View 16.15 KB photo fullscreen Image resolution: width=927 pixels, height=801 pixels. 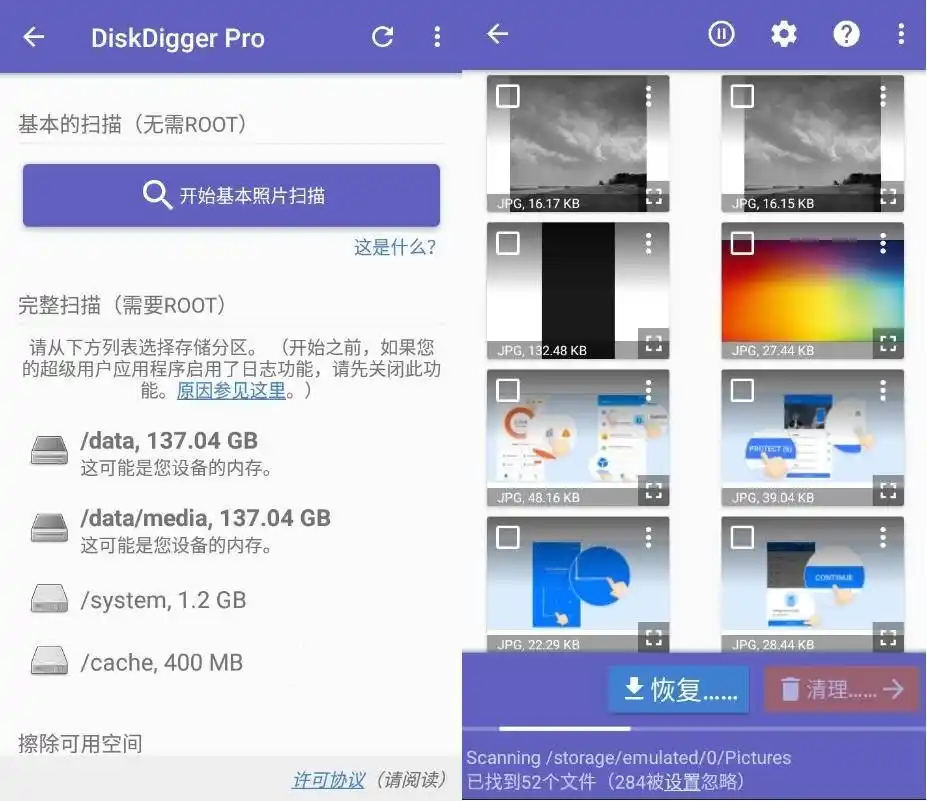(888, 196)
